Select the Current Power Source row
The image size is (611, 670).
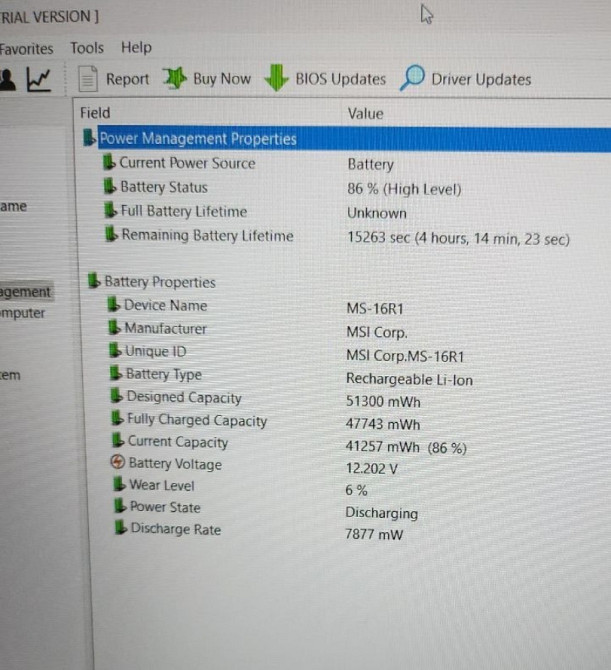187,163
